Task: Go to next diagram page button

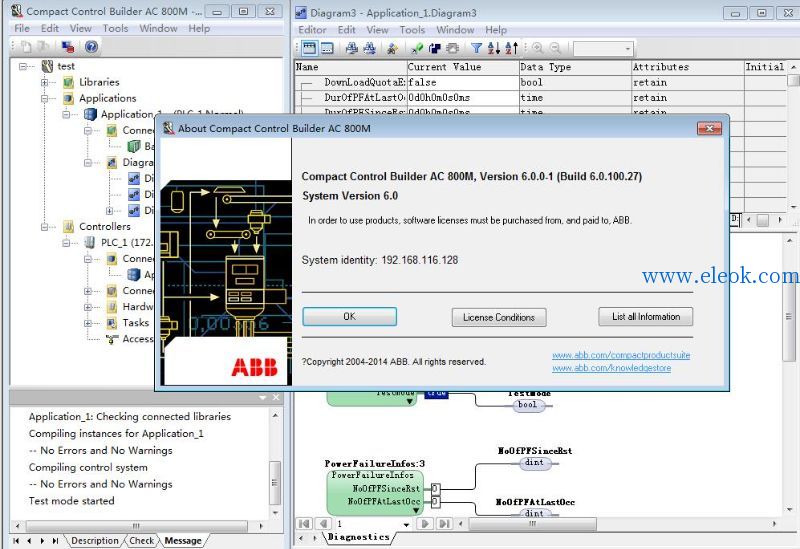Action: [425, 524]
